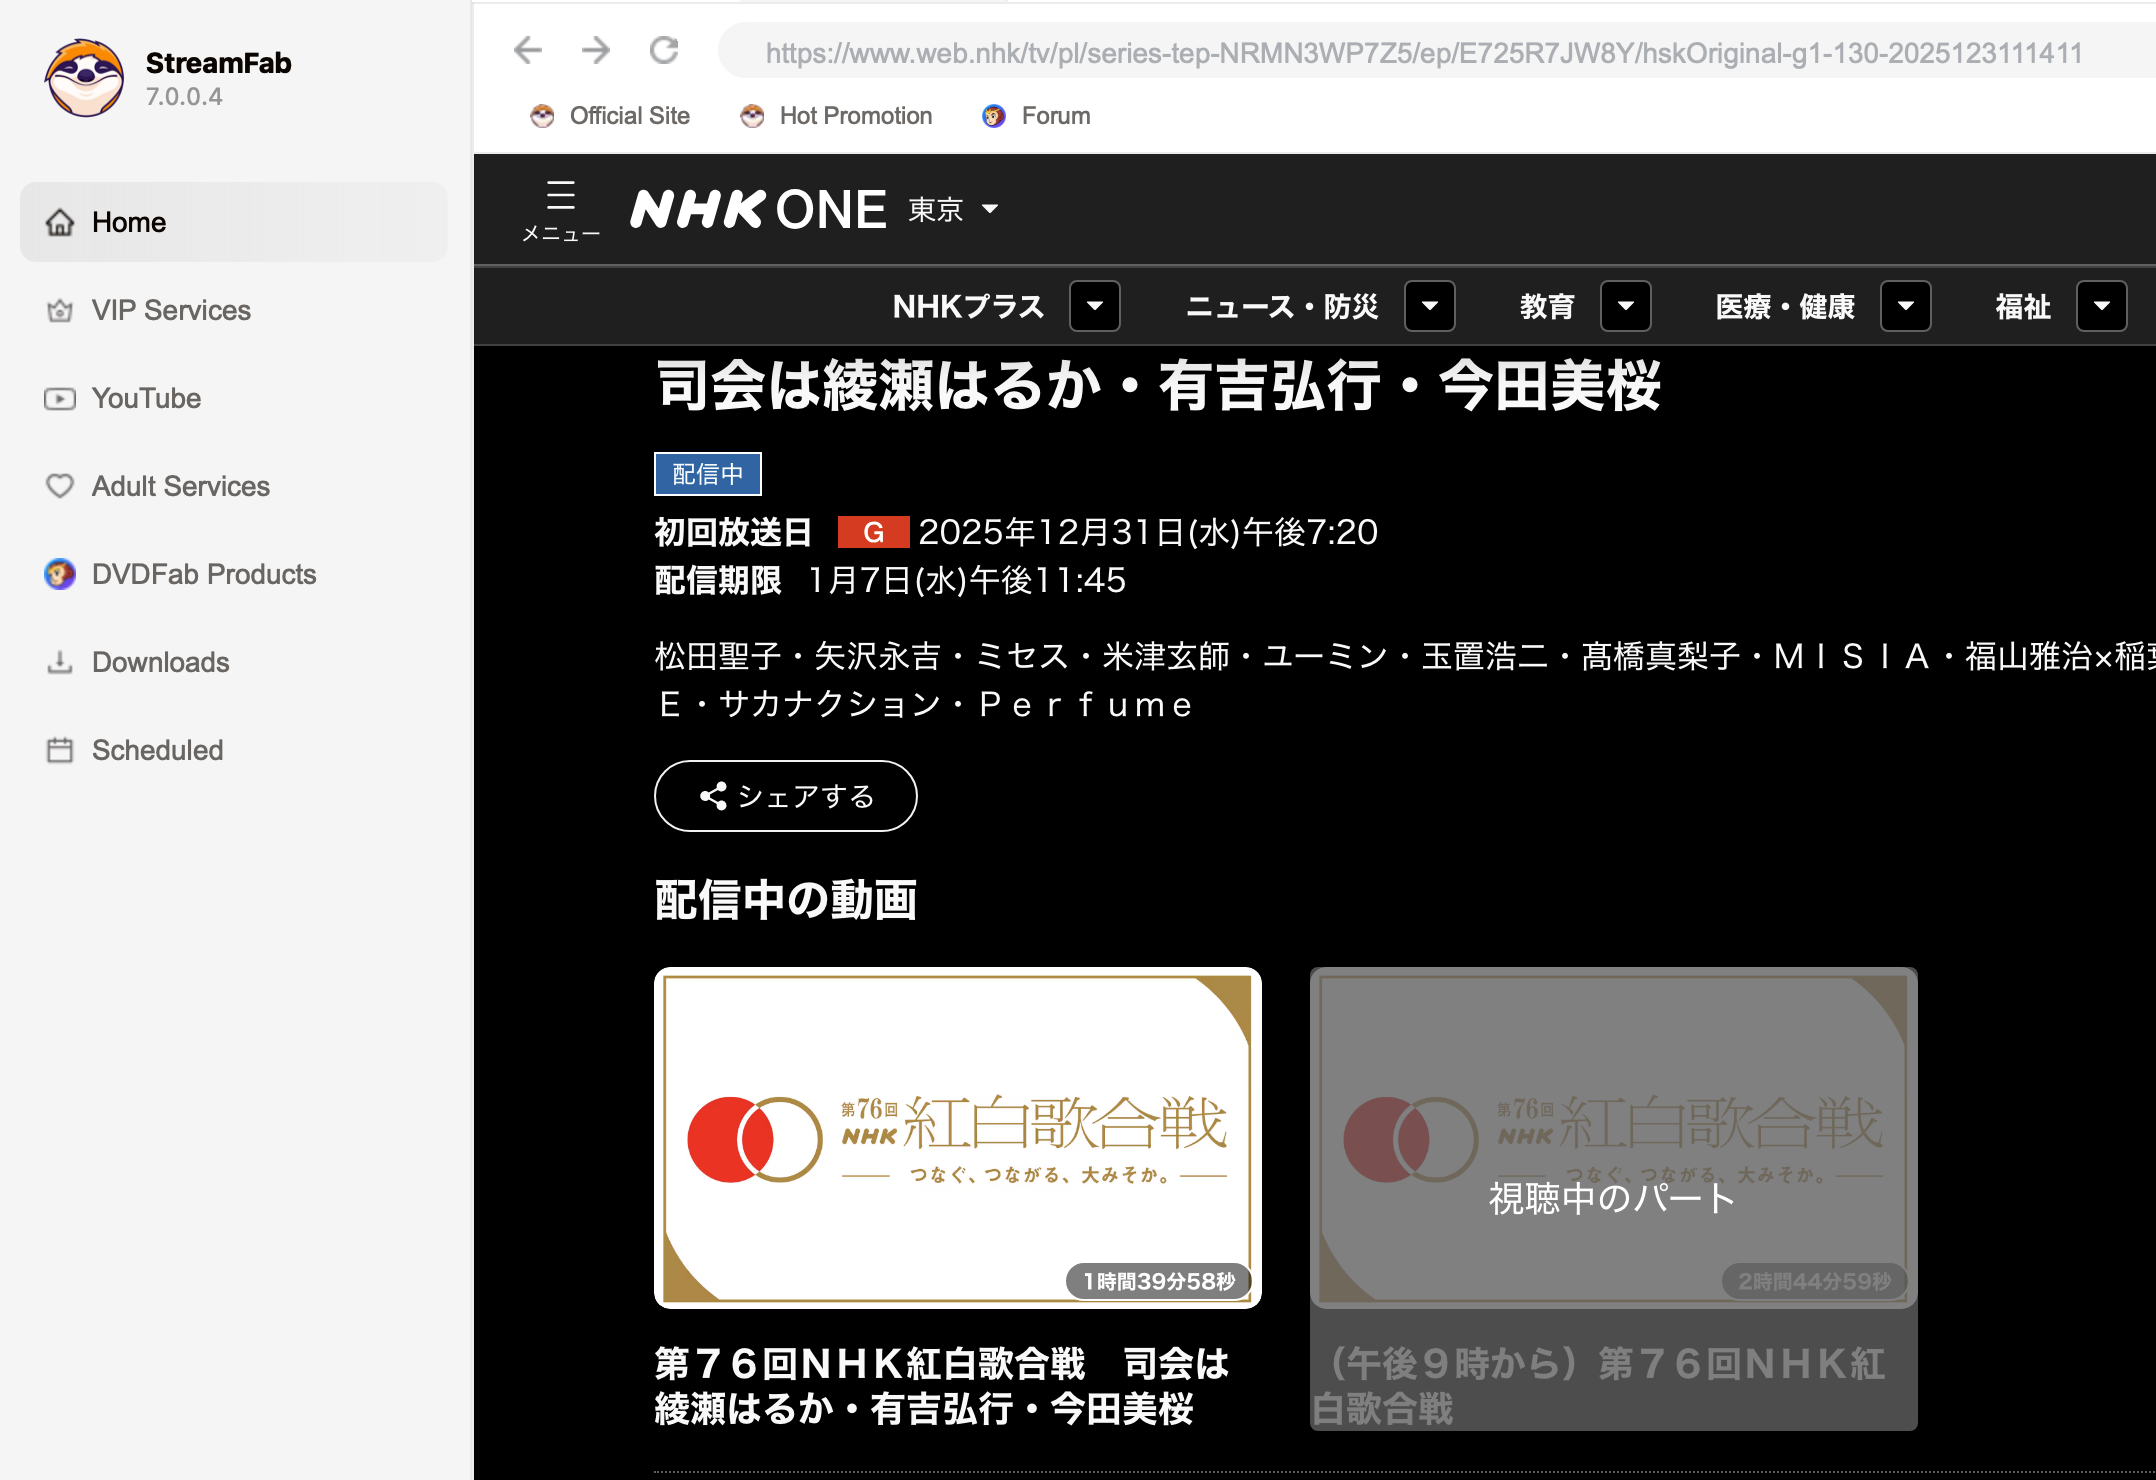Open the Hot Promotion bookmark
Image resolution: width=2156 pixels, height=1480 pixels.
836,115
